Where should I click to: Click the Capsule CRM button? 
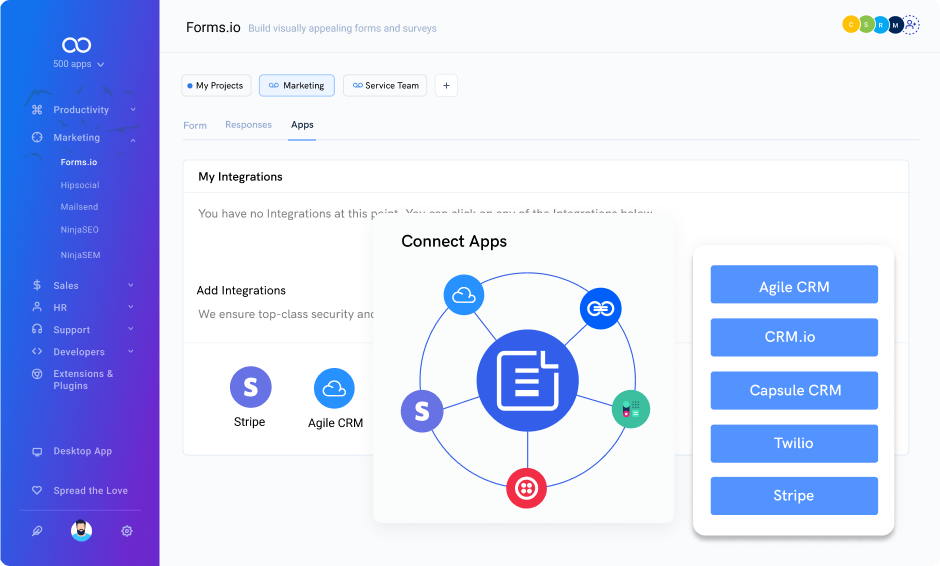click(x=794, y=390)
